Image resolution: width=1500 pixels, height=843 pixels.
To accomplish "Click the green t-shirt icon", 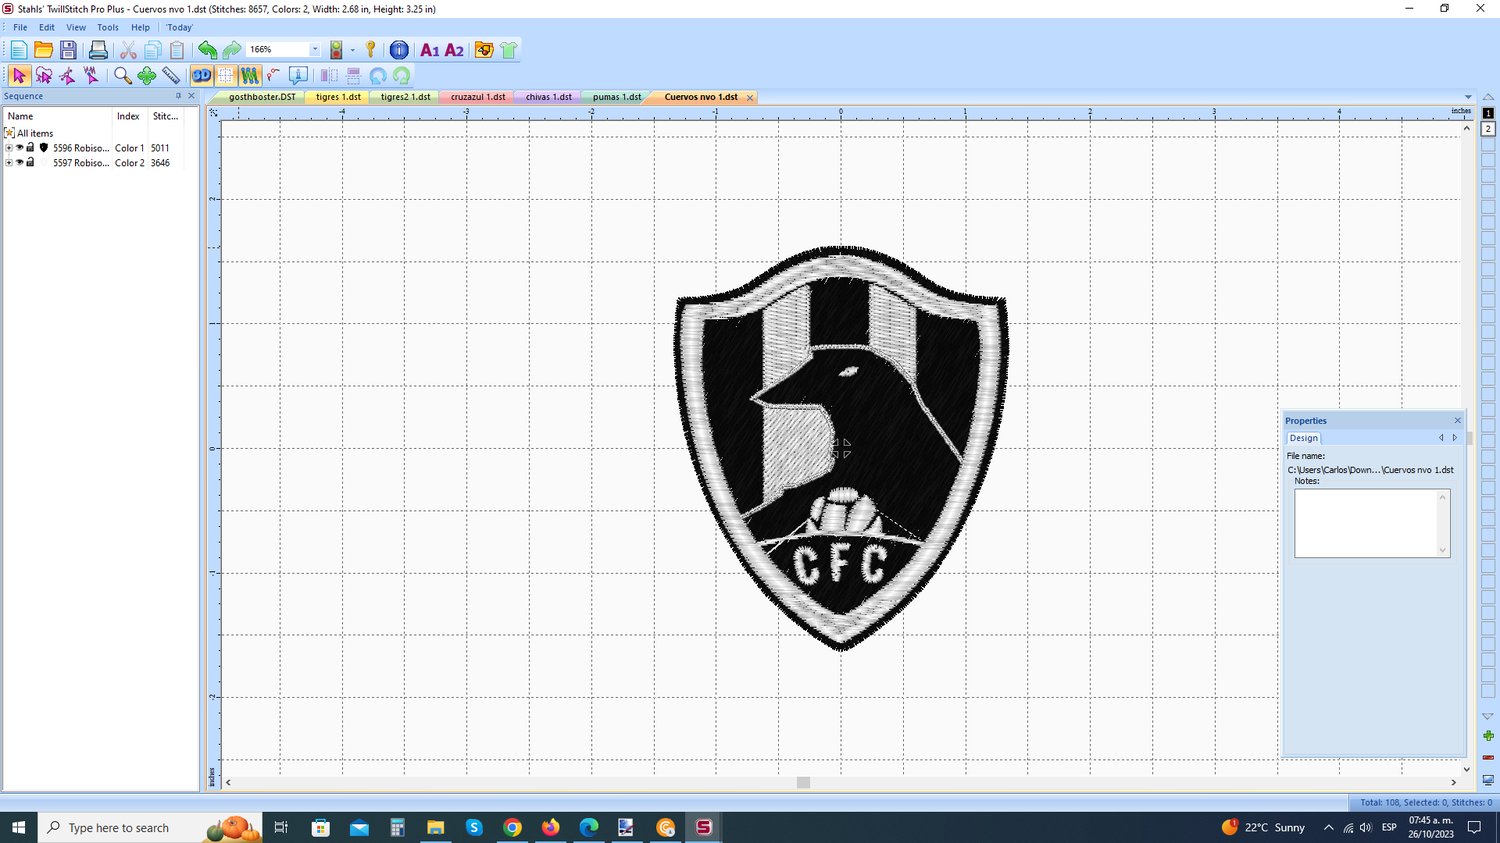I will 508,50.
